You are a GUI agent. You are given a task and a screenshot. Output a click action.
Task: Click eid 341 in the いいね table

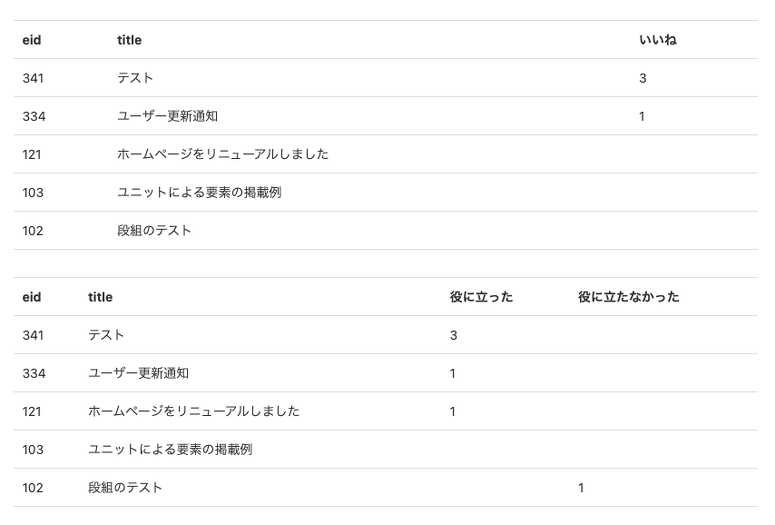[x=33, y=78]
